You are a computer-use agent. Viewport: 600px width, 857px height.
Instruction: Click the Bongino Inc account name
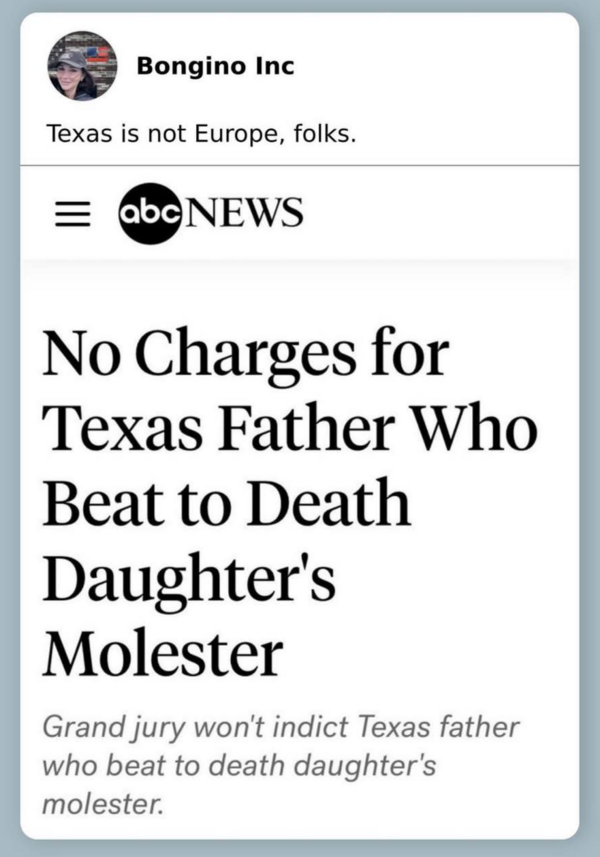(215, 66)
